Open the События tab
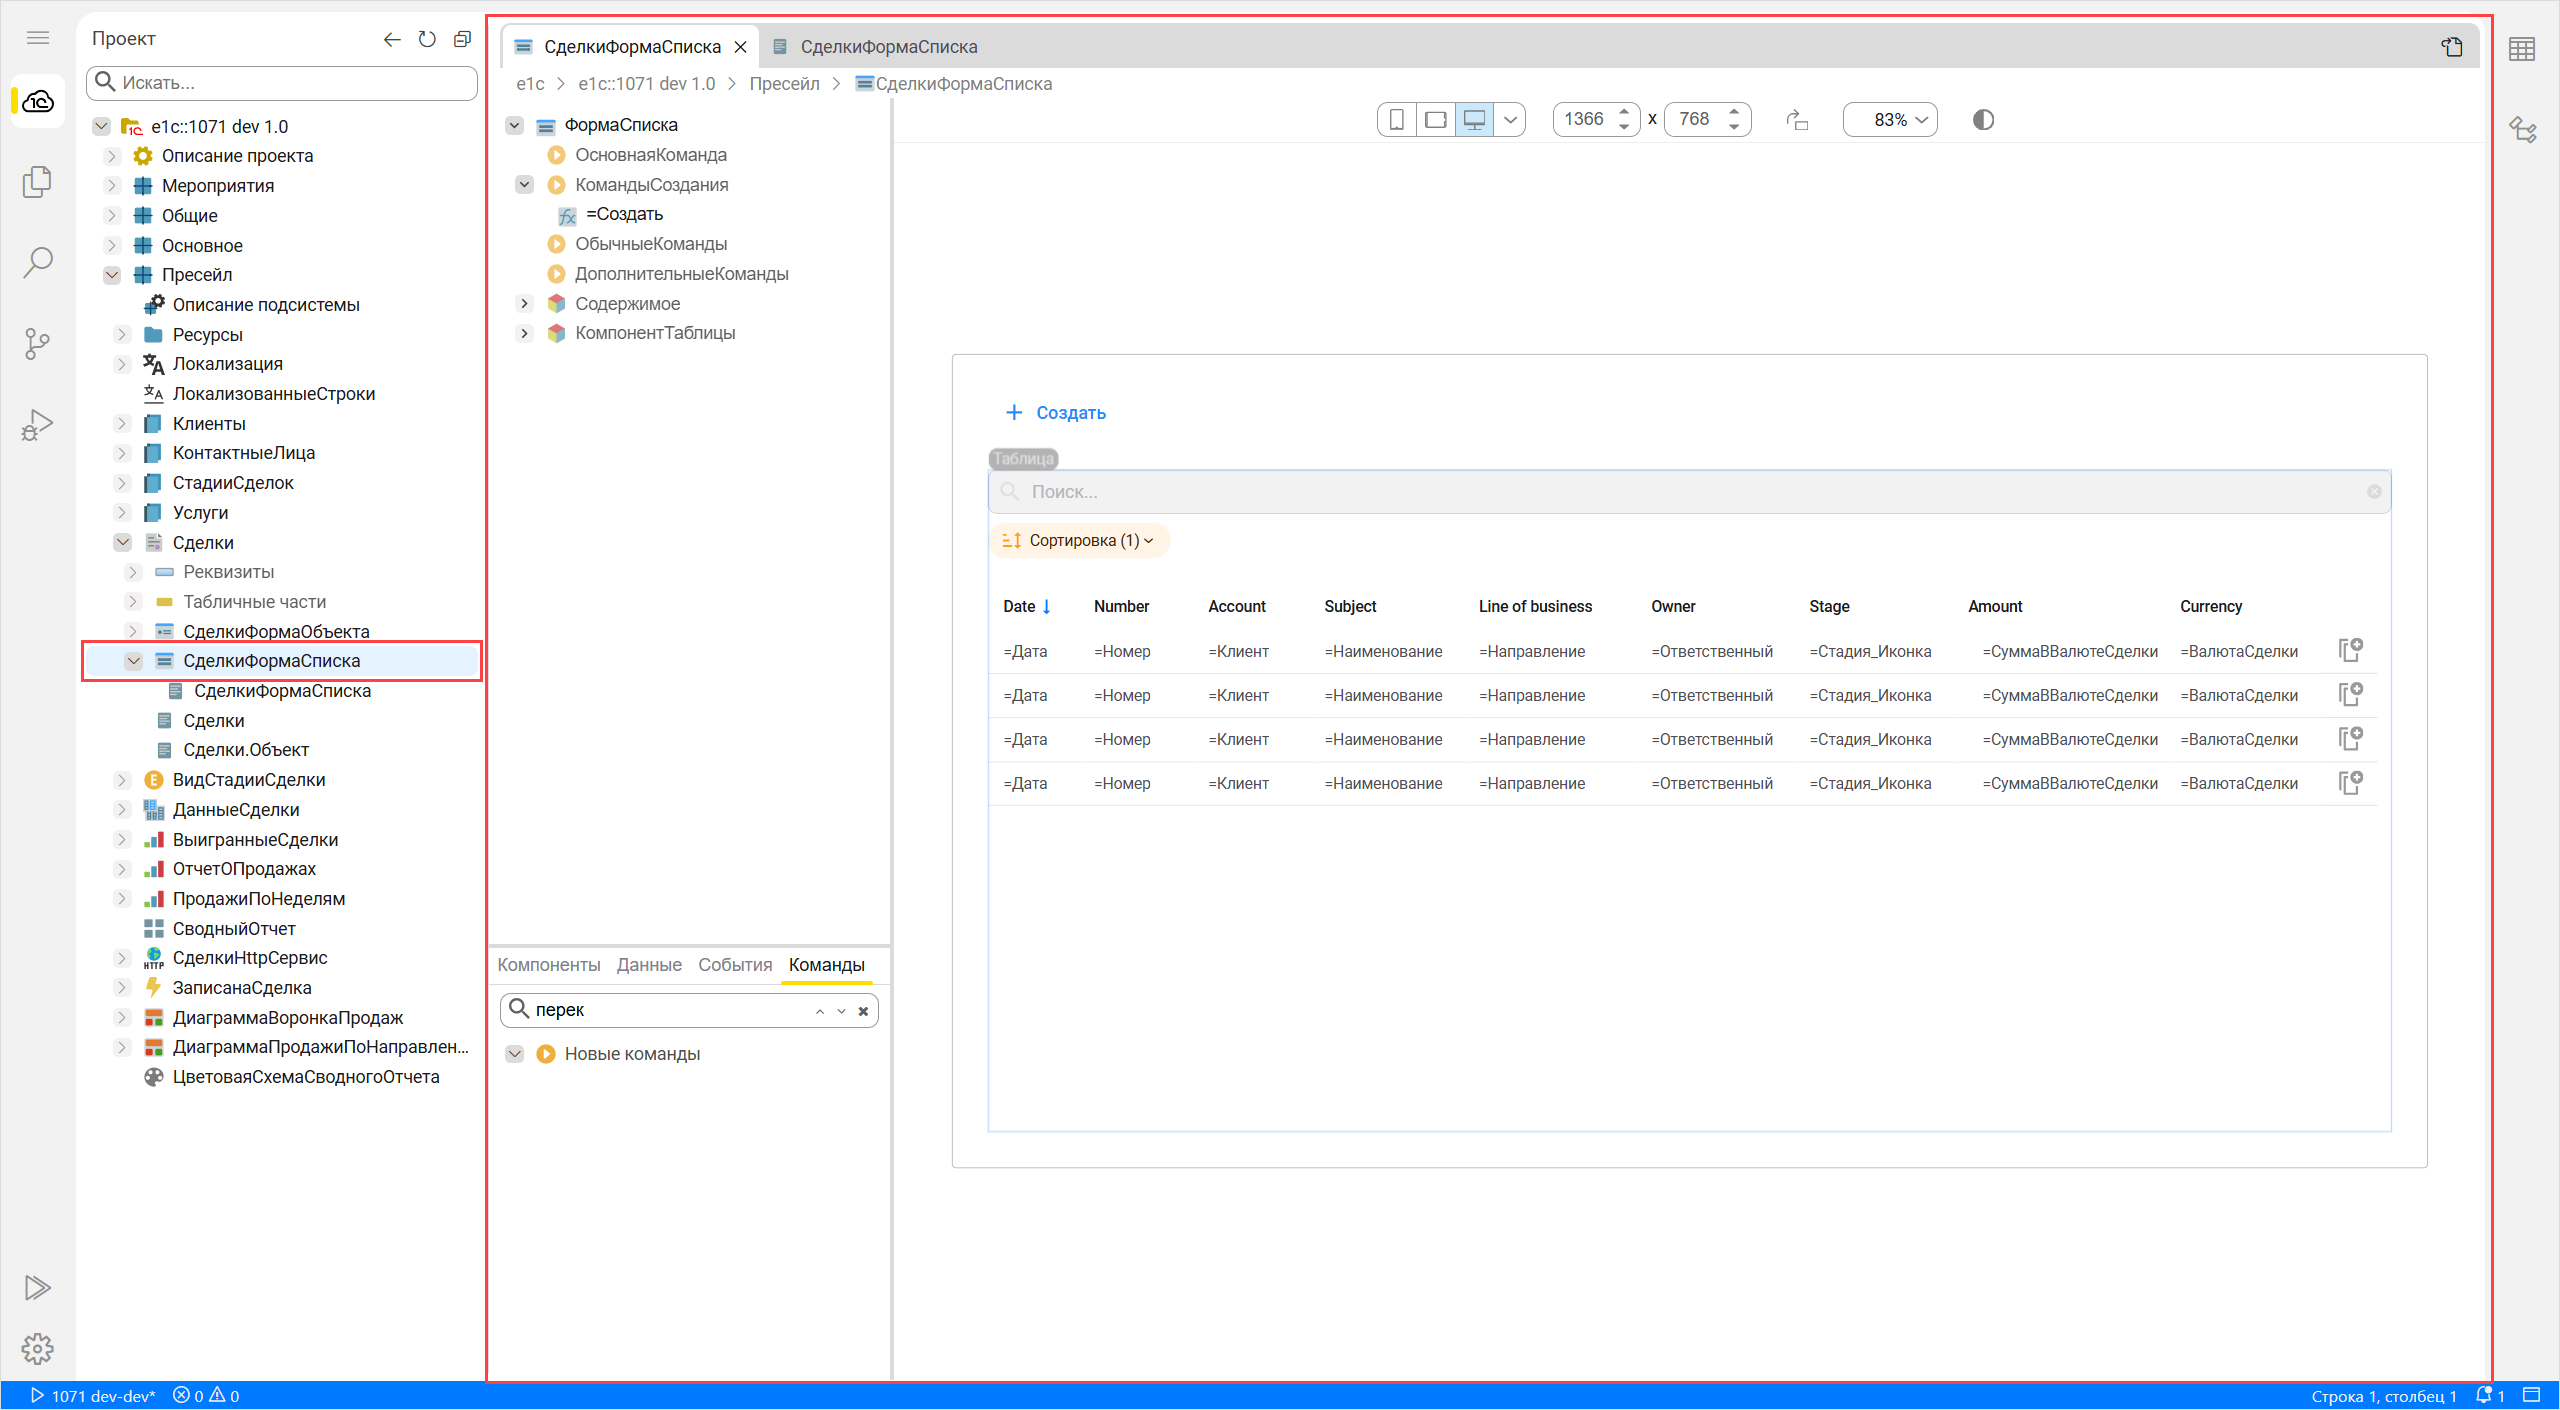2560x1410 pixels. 735,965
